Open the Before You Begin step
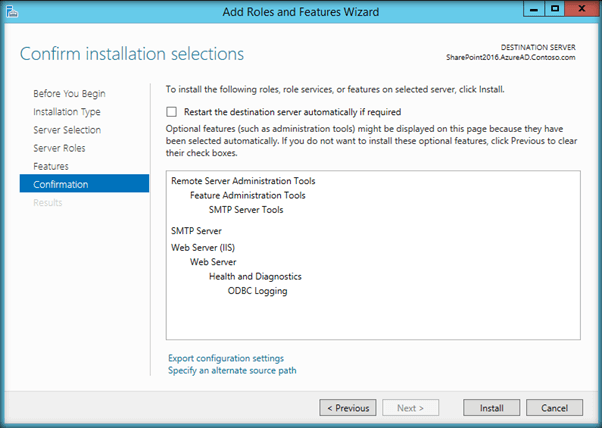This screenshot has height=428, width=602. click(69, 94)
